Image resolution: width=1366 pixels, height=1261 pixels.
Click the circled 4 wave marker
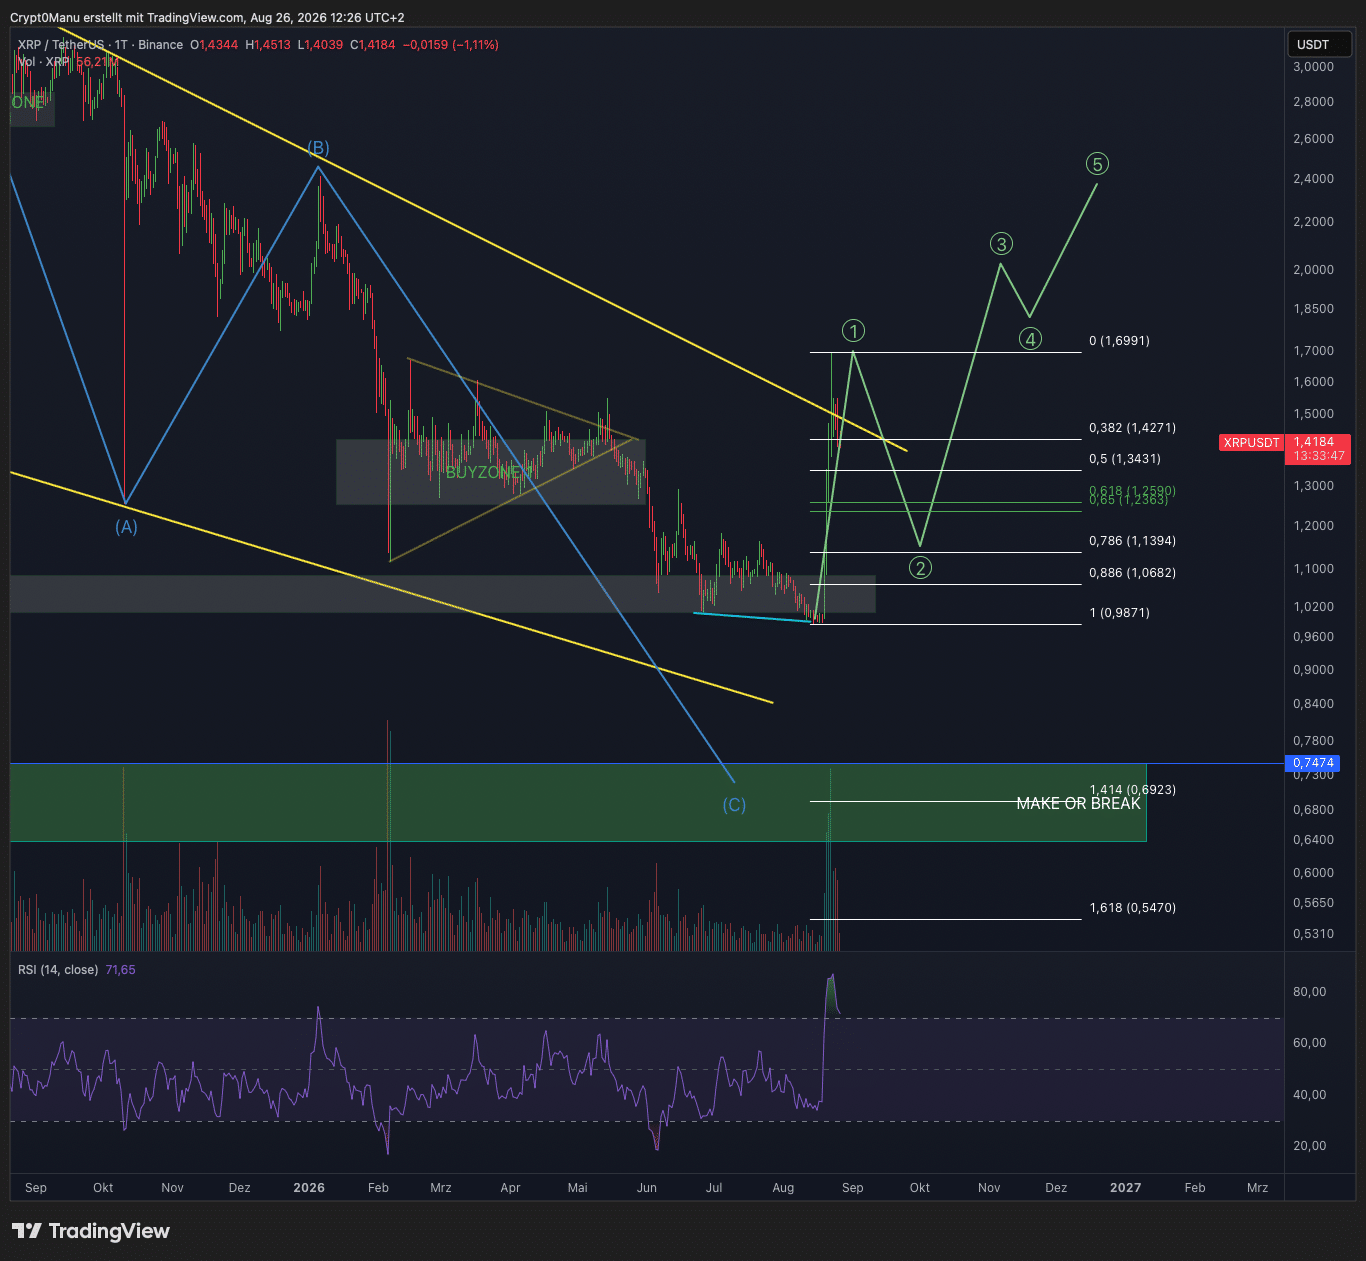click(1030, 338)
